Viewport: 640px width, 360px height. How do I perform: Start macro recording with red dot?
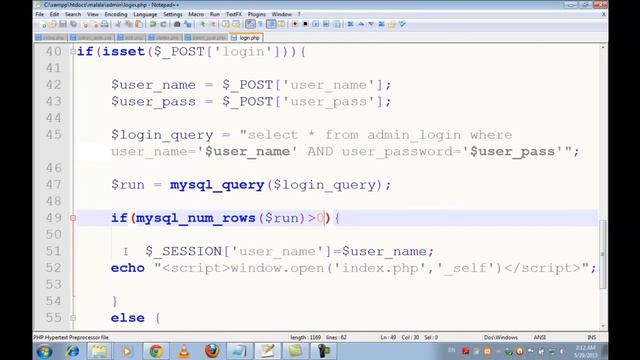[x=295, y=24]
